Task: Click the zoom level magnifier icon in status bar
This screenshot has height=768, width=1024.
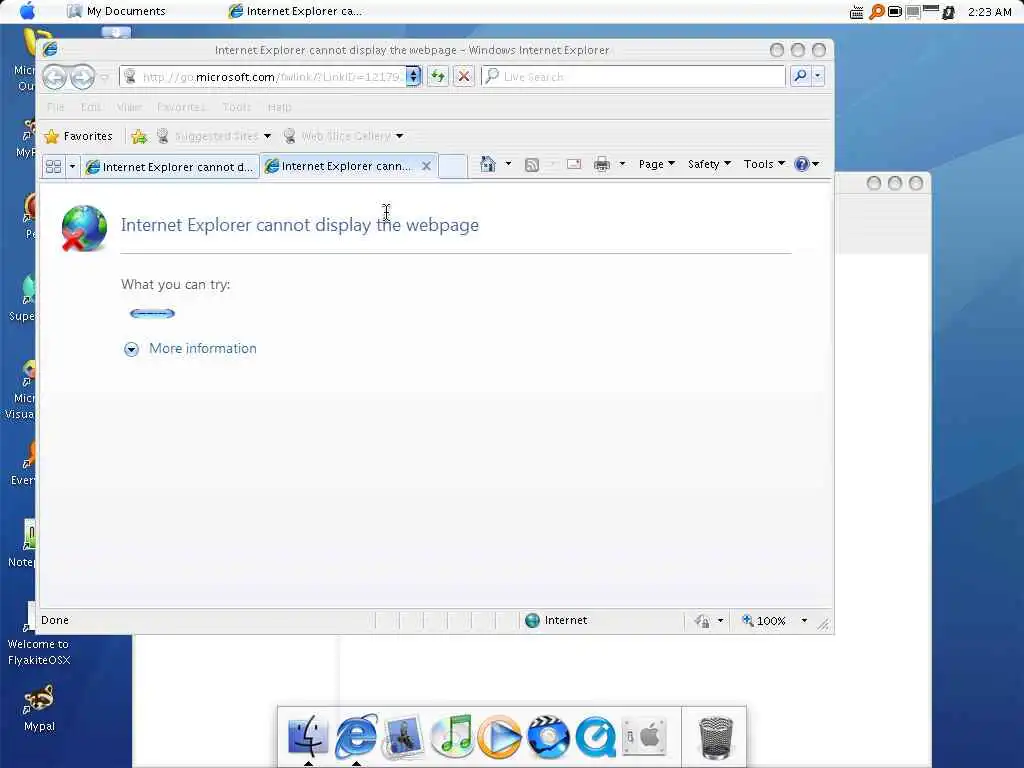Action: pos(747,620)
